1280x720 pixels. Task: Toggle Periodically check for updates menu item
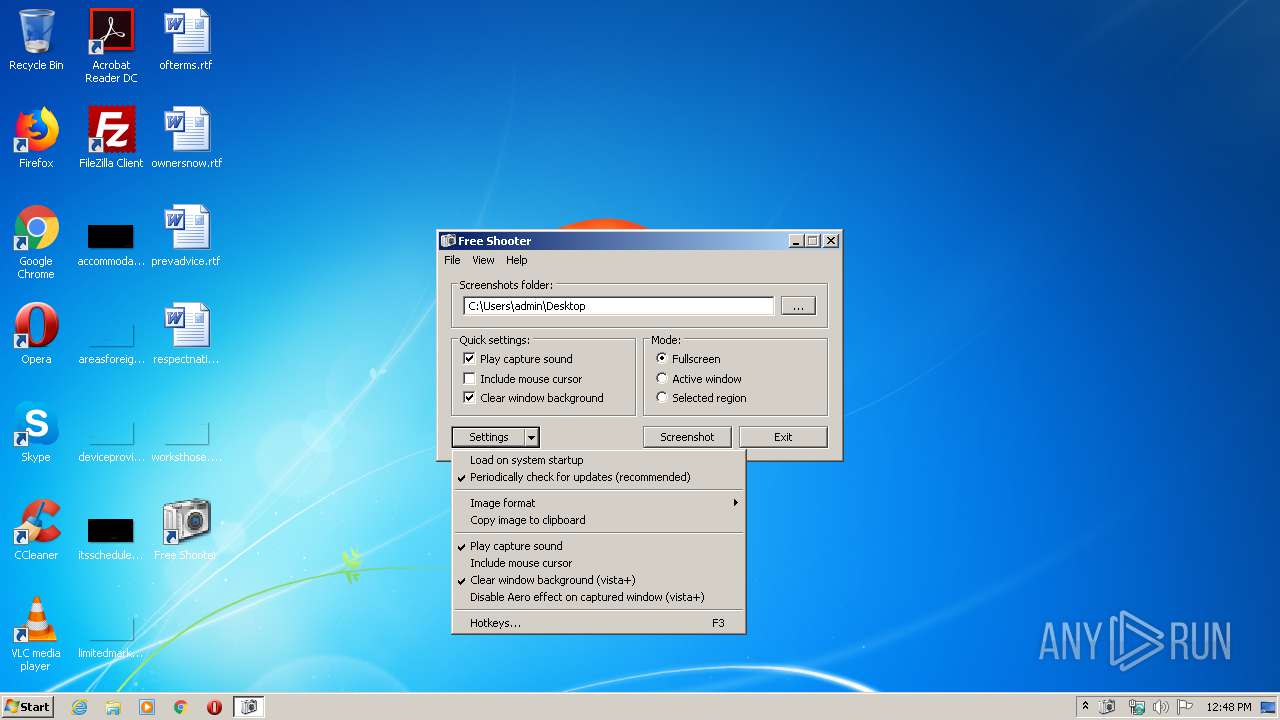click(599, 477)
